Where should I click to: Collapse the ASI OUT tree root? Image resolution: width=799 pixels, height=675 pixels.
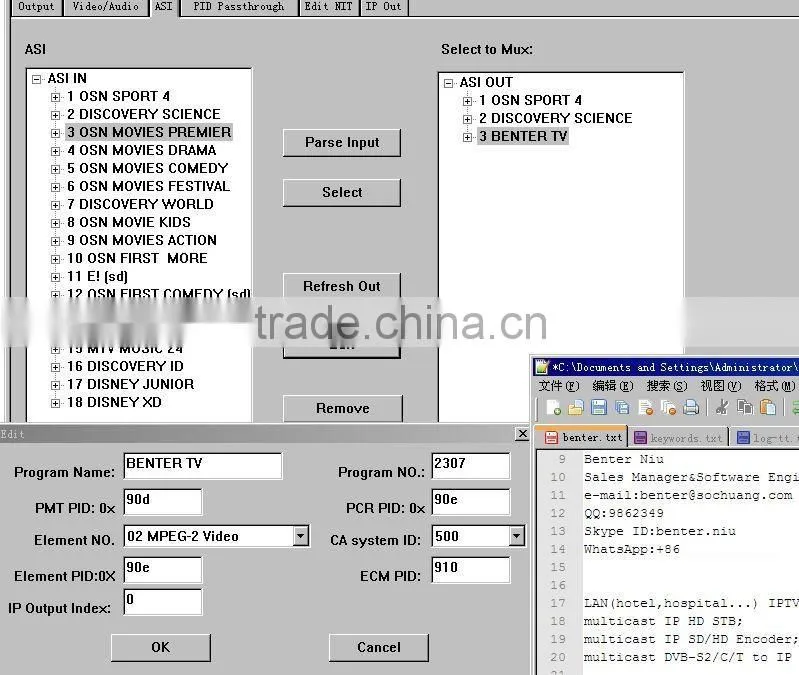(448, 83)
